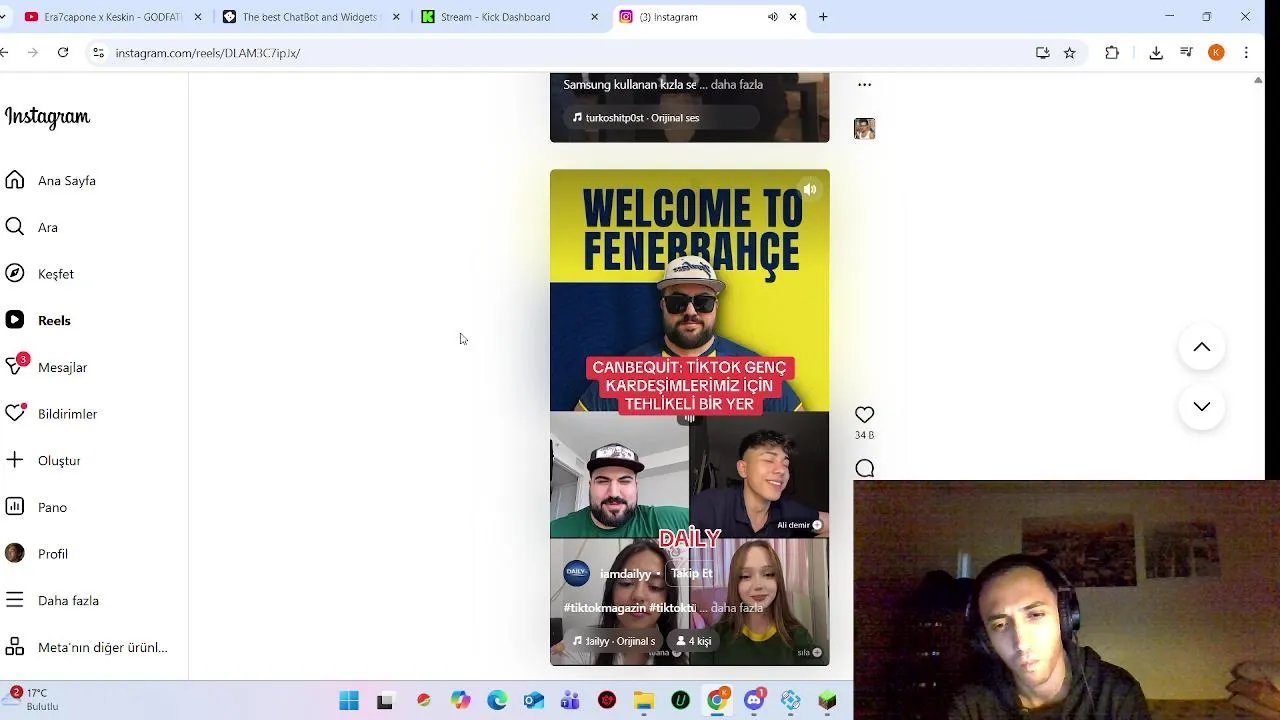Switch to Stream - Kick Dashboard tab
This screenshot has width=1280, height=720.
pyautogui.click(x=495, y=17)
